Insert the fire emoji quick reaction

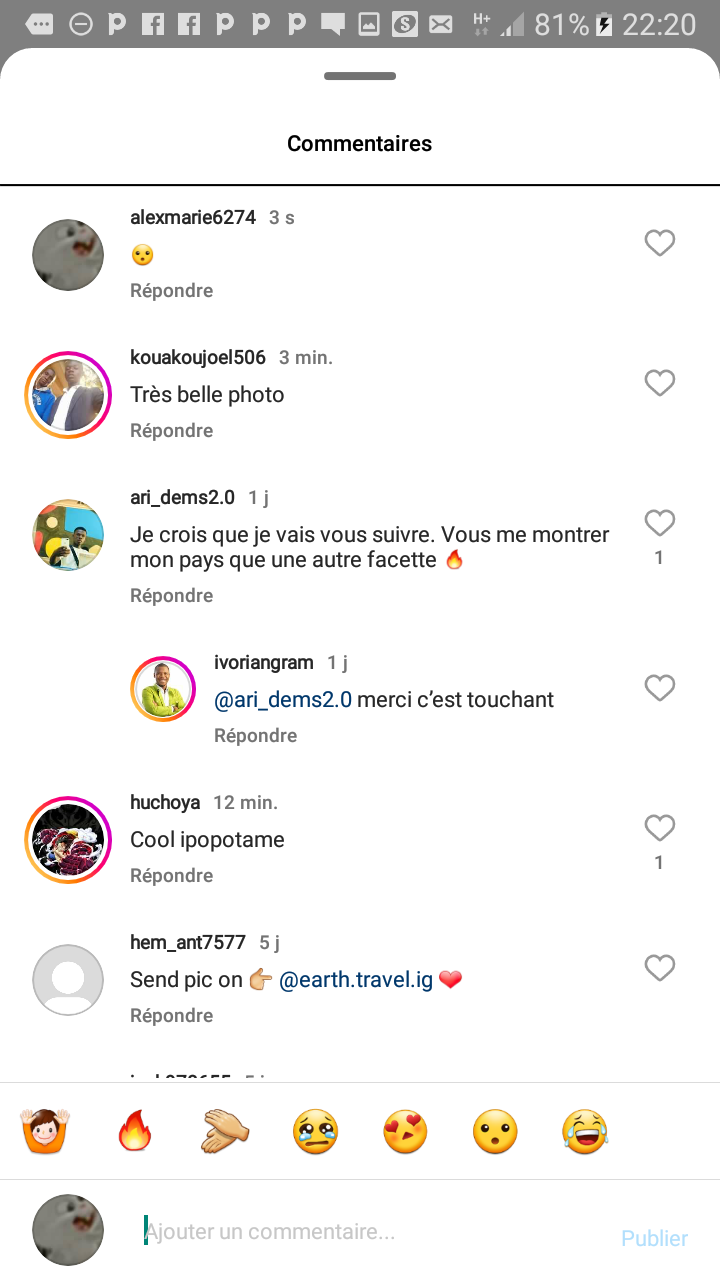tap(134, 1132)
